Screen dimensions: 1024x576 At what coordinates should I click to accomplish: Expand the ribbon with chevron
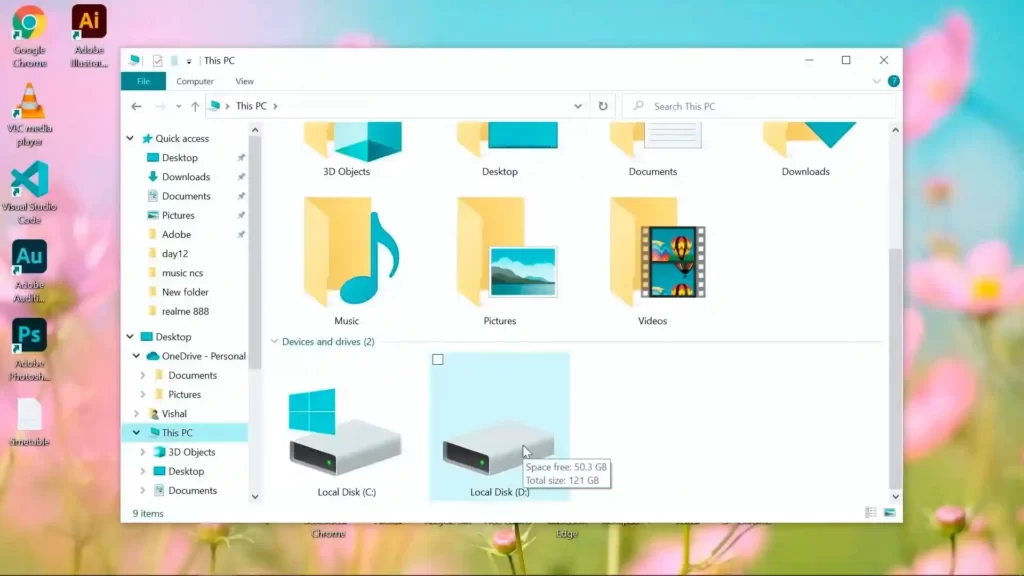click(x=876, y=81)
